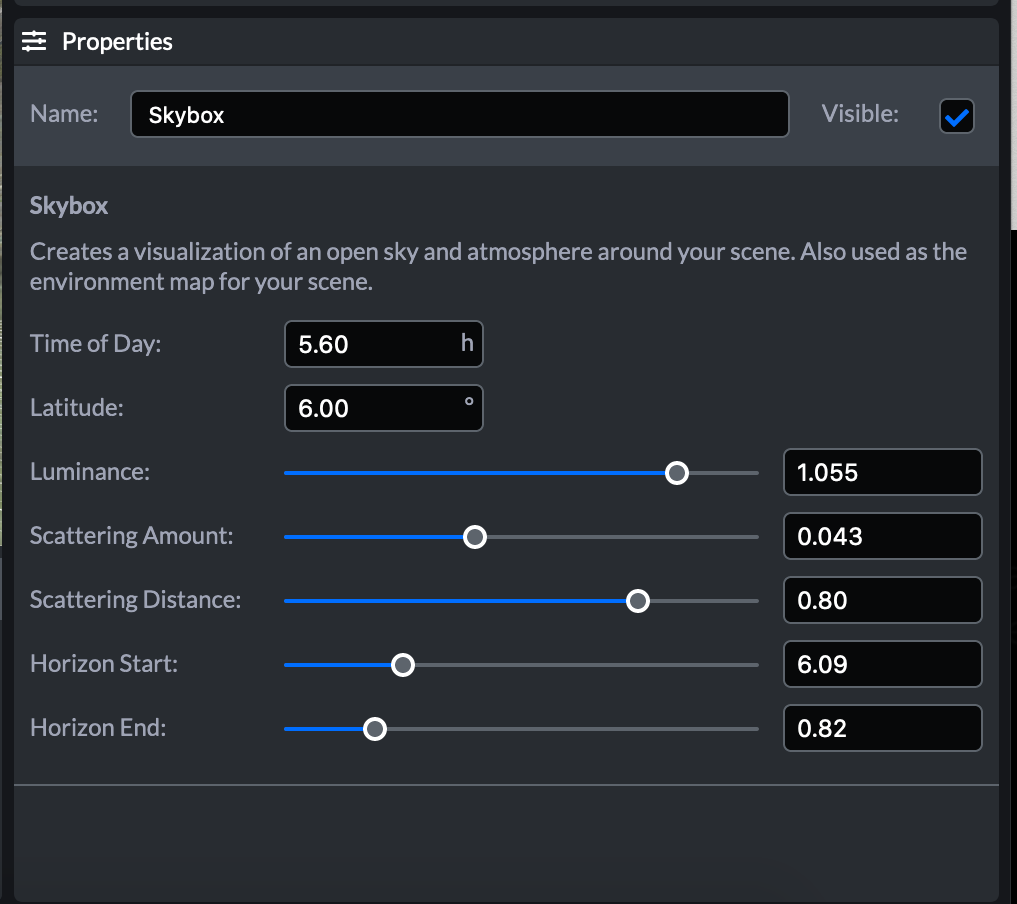Click the Time of Day hour unit label

click(466, 344)
